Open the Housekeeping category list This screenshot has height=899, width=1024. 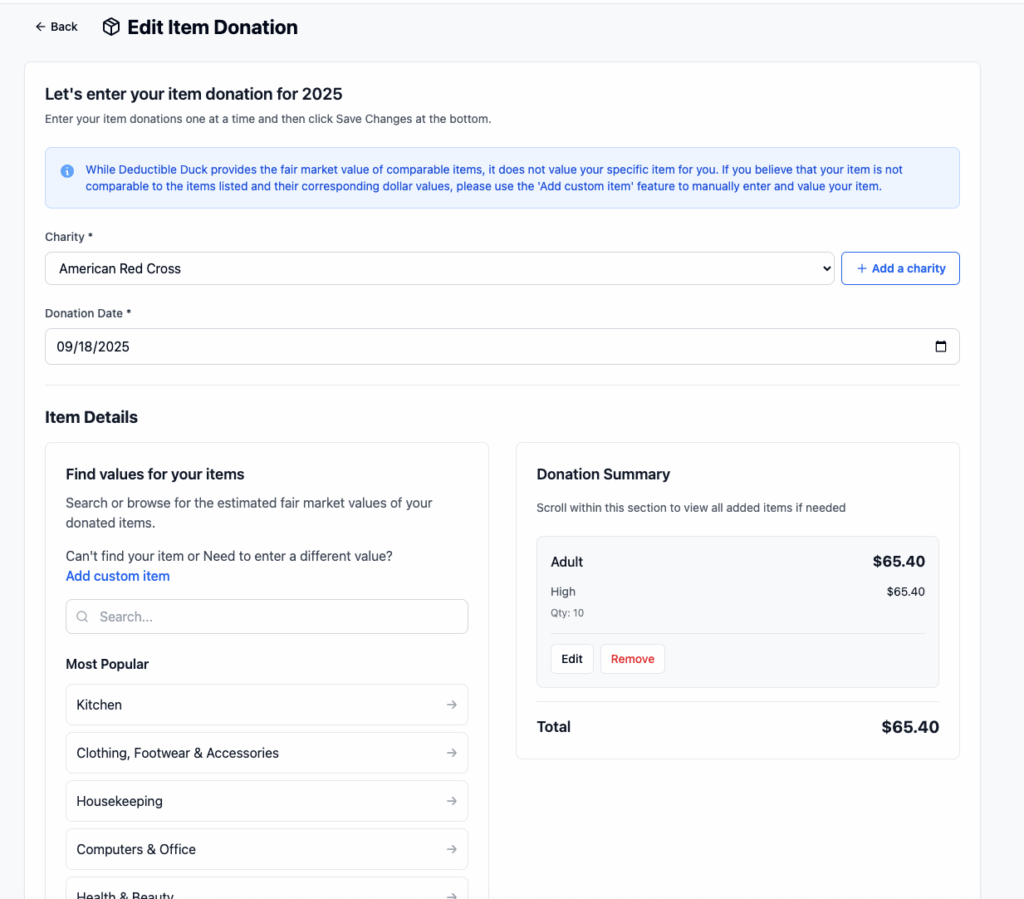pos(250,801)
